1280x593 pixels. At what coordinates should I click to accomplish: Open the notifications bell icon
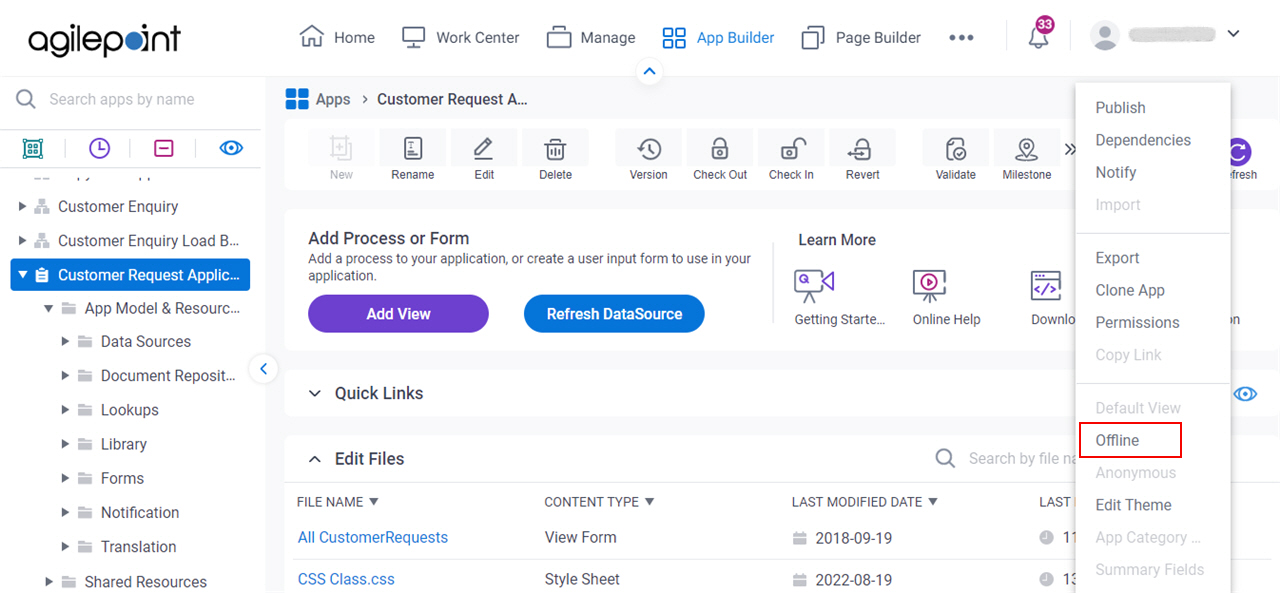[1039, 37]
